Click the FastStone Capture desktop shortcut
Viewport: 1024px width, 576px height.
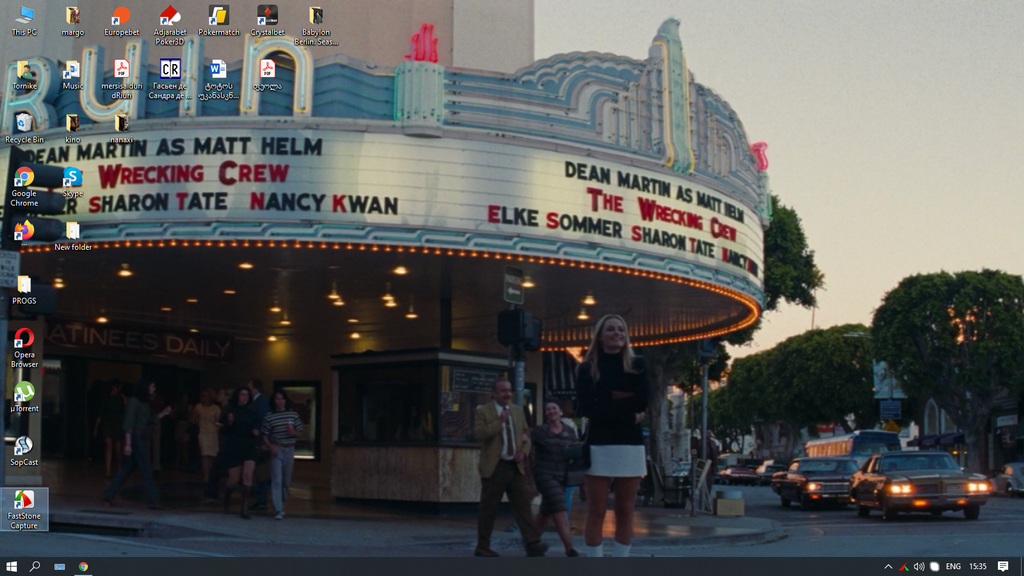(24, 509)
